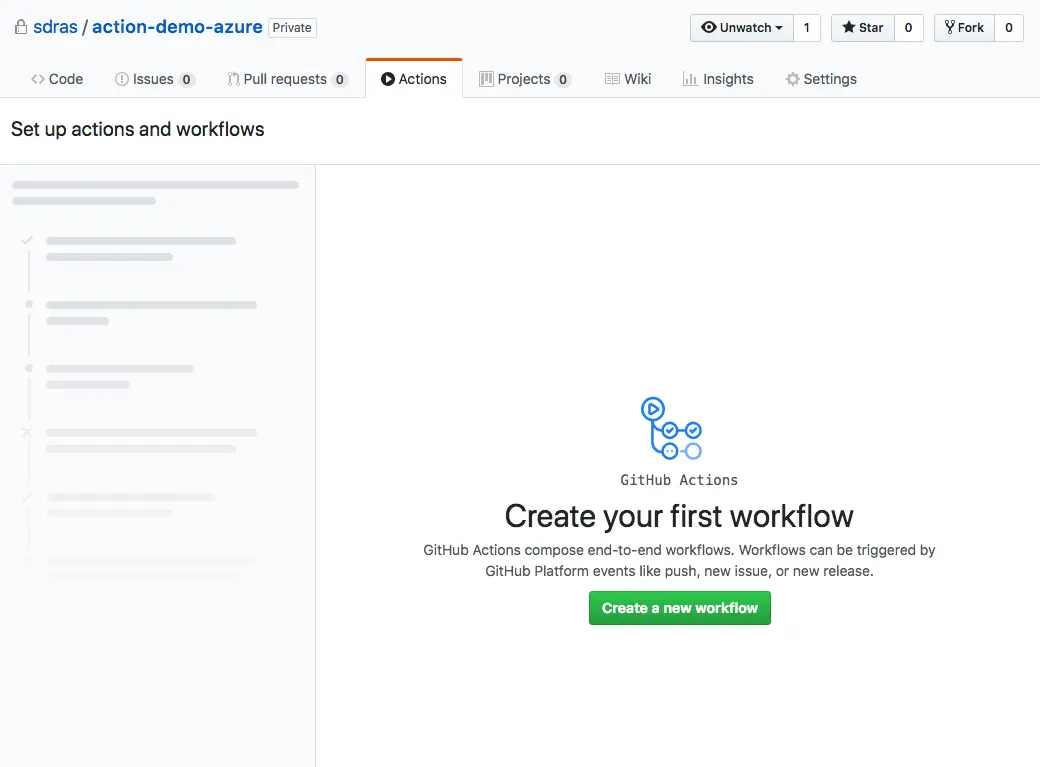The width and height of the screenshot is (1040, 767).
Task: Click the Actions play circle icon
Action: [x=387, y=79]
